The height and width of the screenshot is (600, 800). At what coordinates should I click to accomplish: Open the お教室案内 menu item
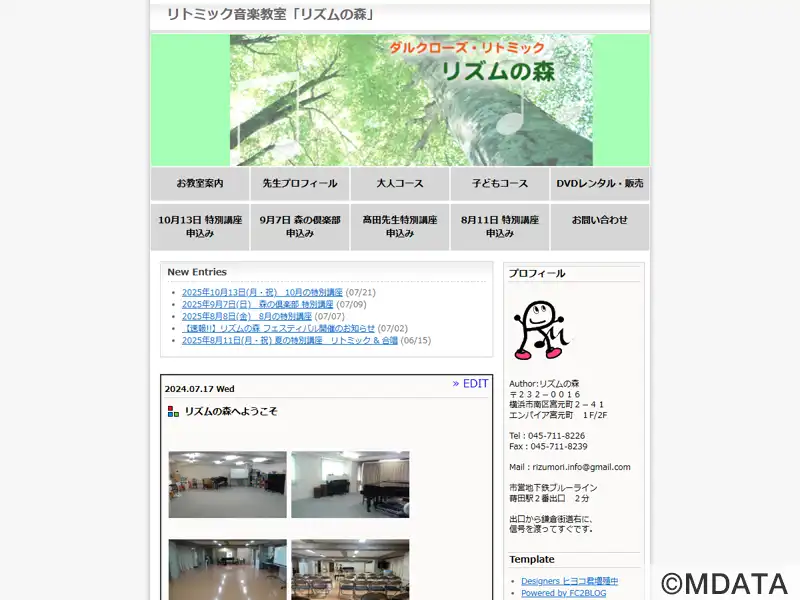point(200,184)
